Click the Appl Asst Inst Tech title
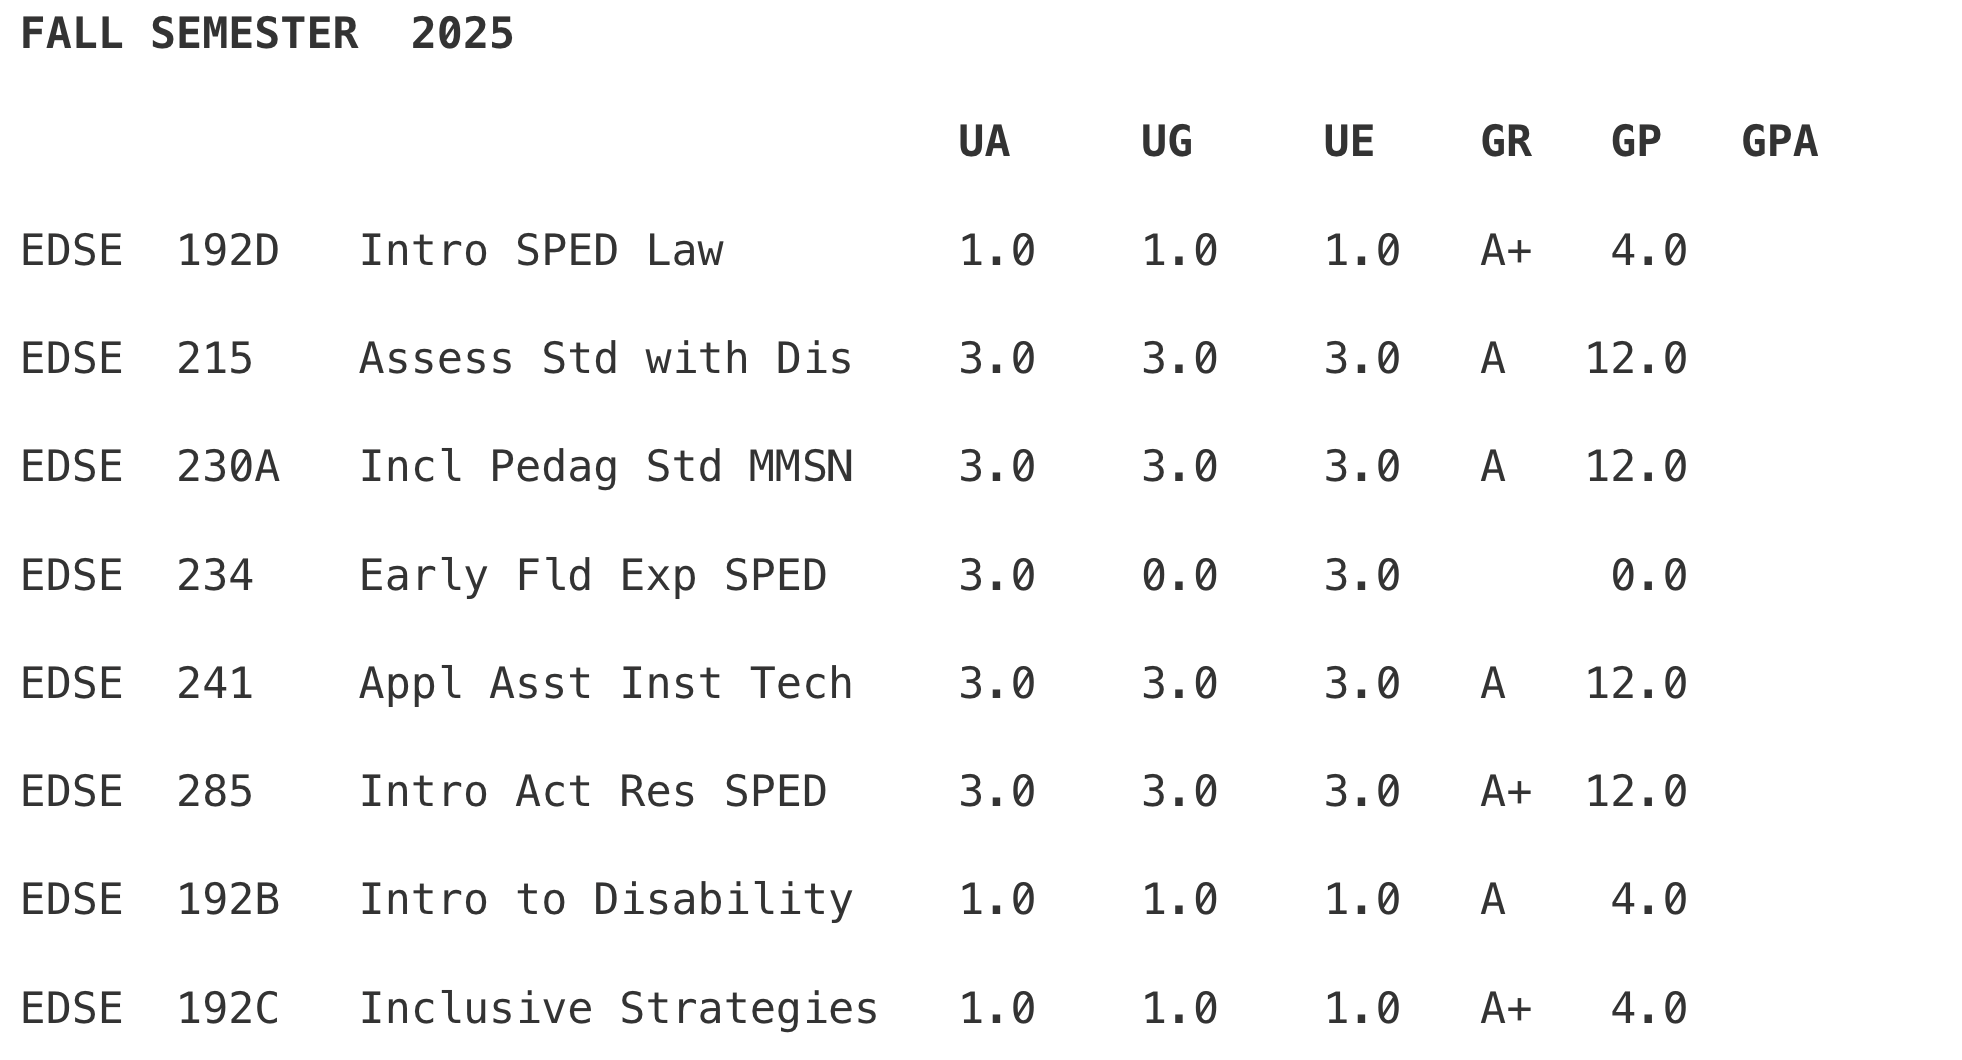1962x1060 pixels. click(x=605, y=684)
